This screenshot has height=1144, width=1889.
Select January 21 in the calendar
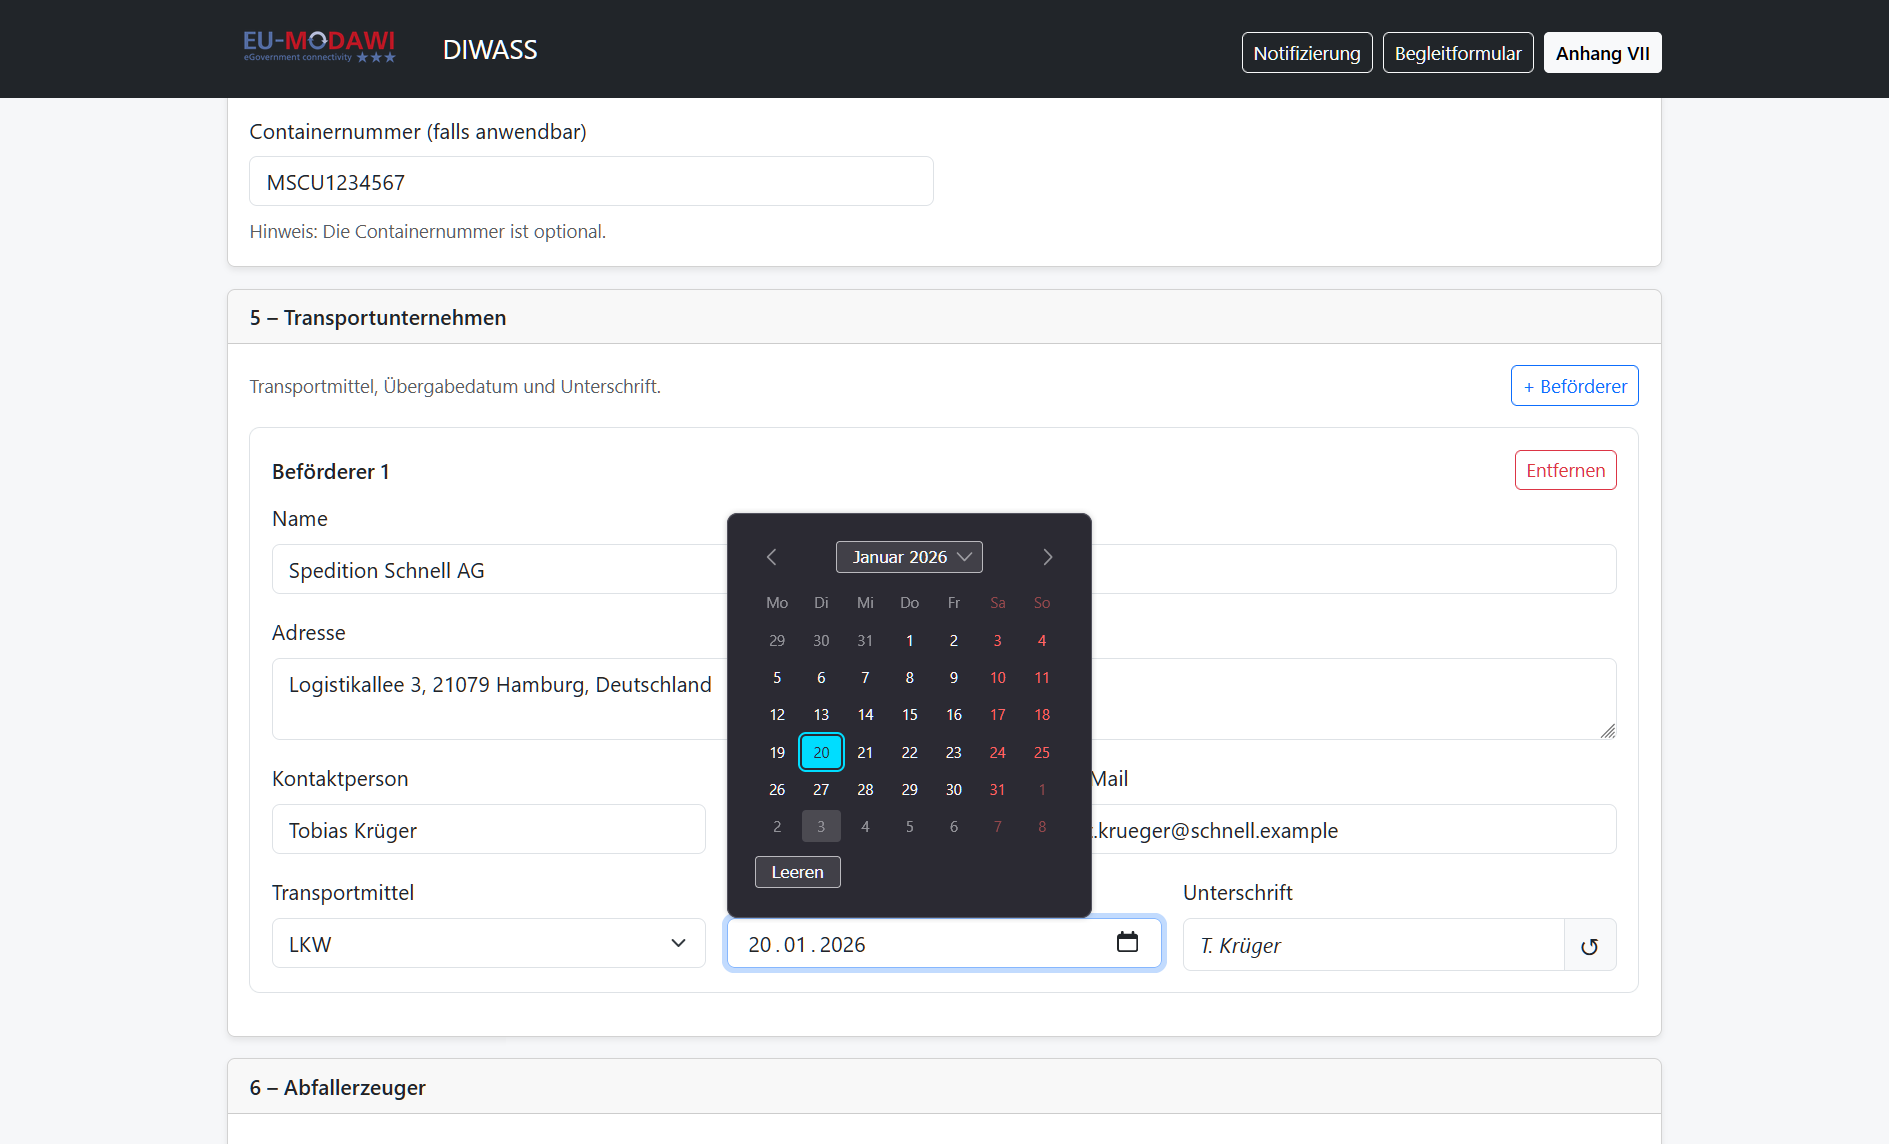[x=865, y=752]
